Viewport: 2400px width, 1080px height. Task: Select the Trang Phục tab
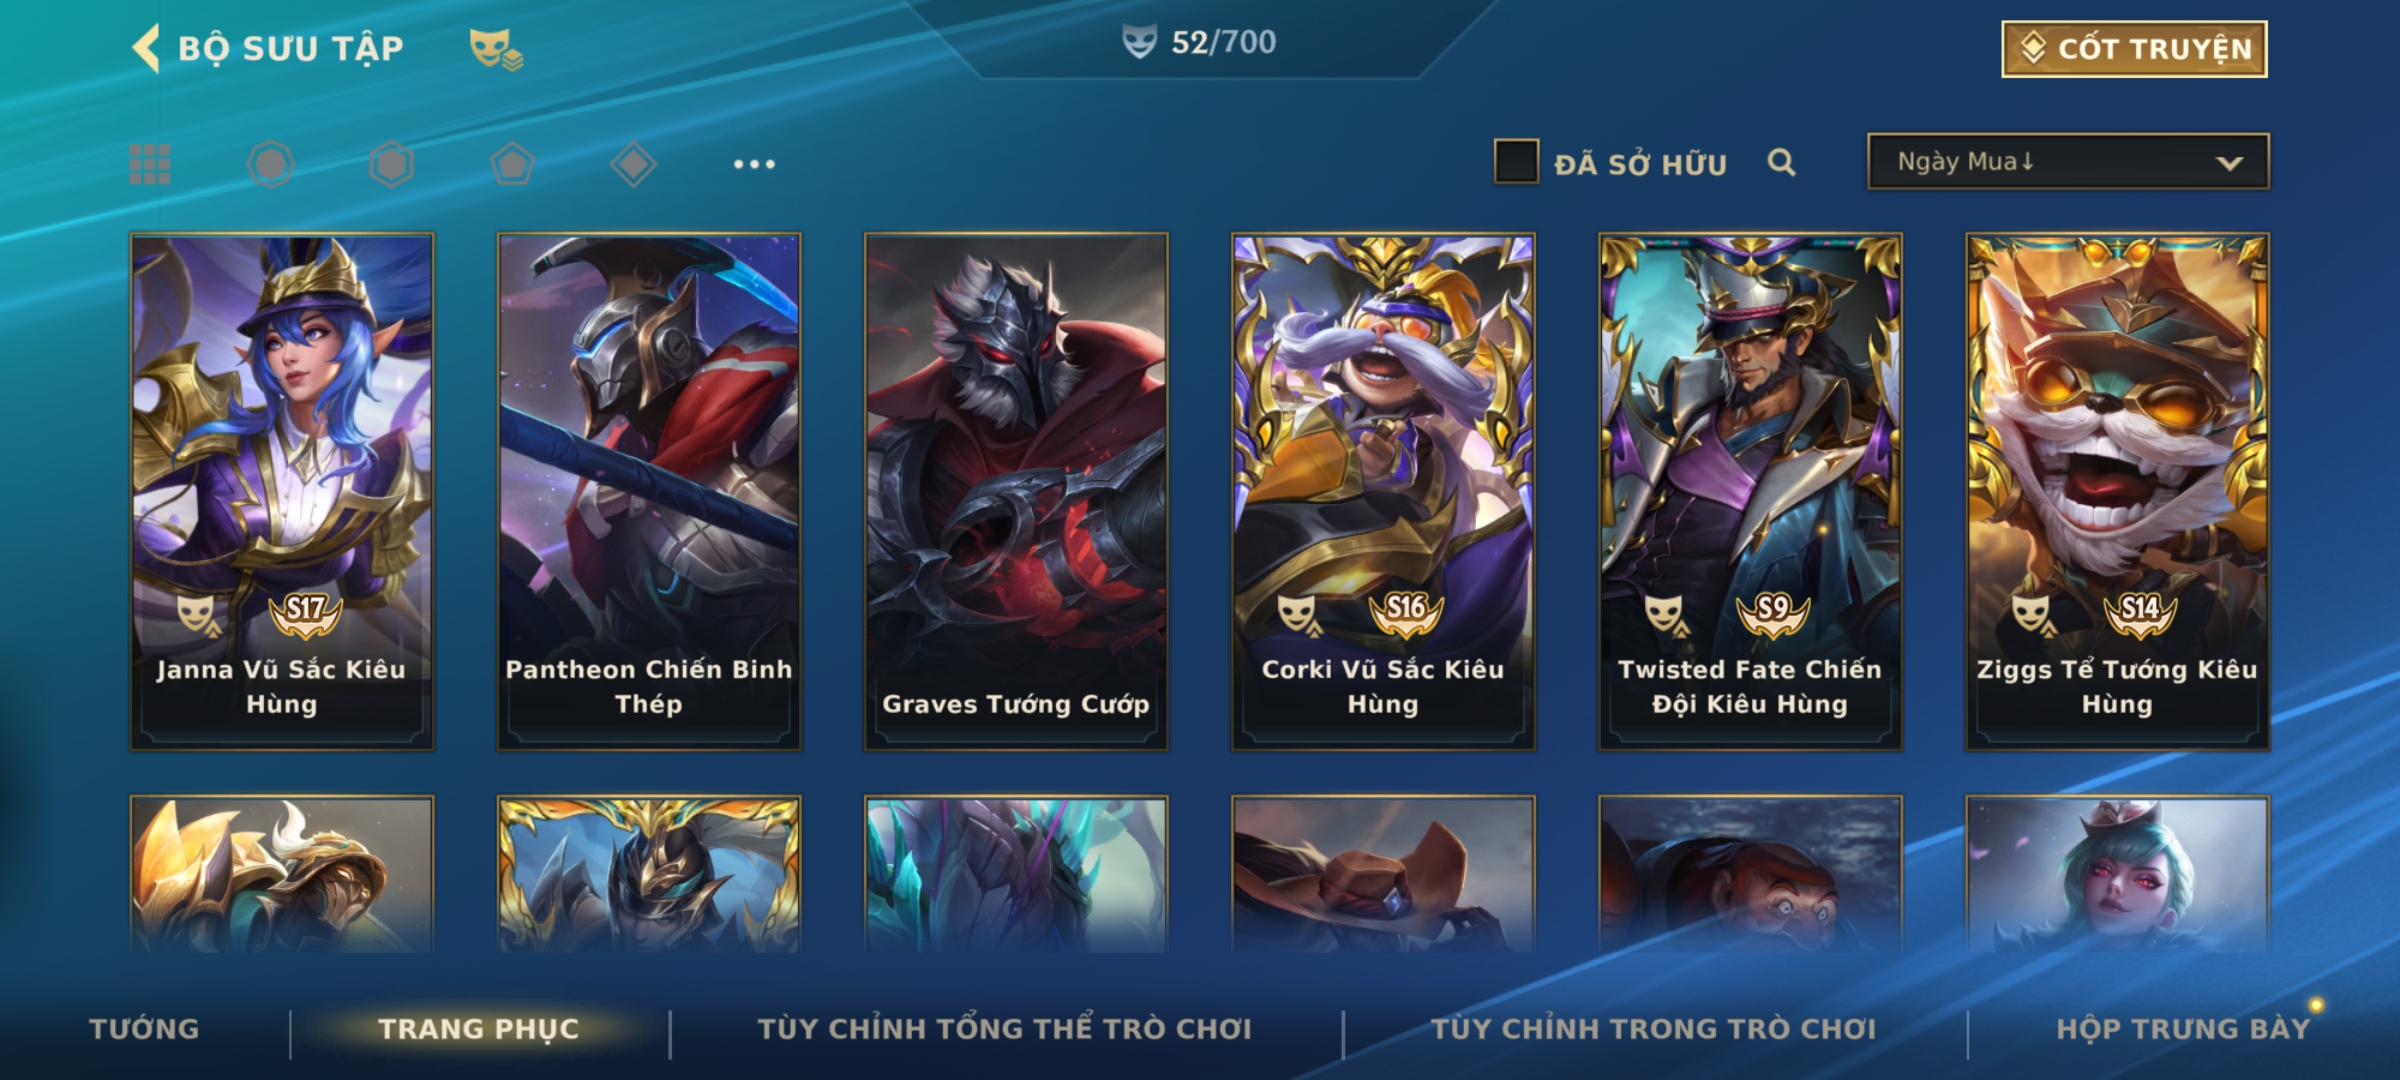[479, 1029]
